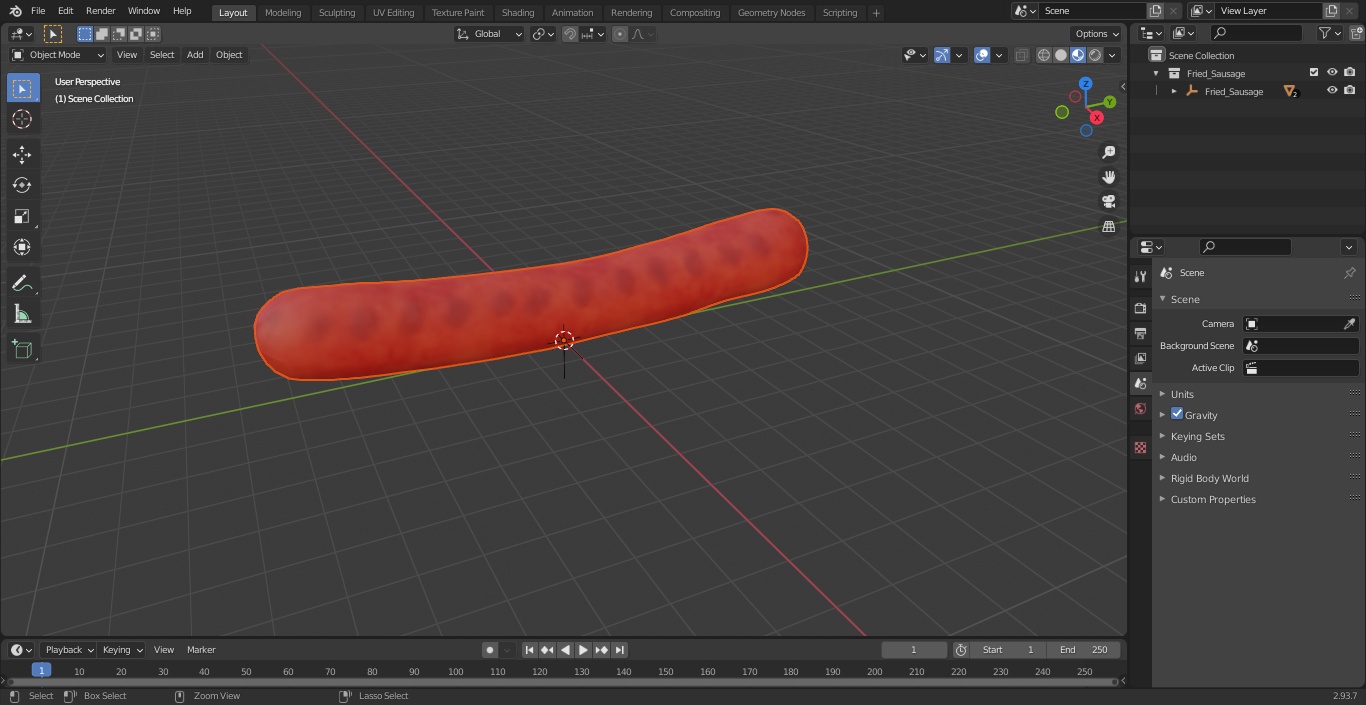This screenshot has width=1366, height=705.
Task: Switch to the Sculpting workspace tab
Action: point(337,13)
